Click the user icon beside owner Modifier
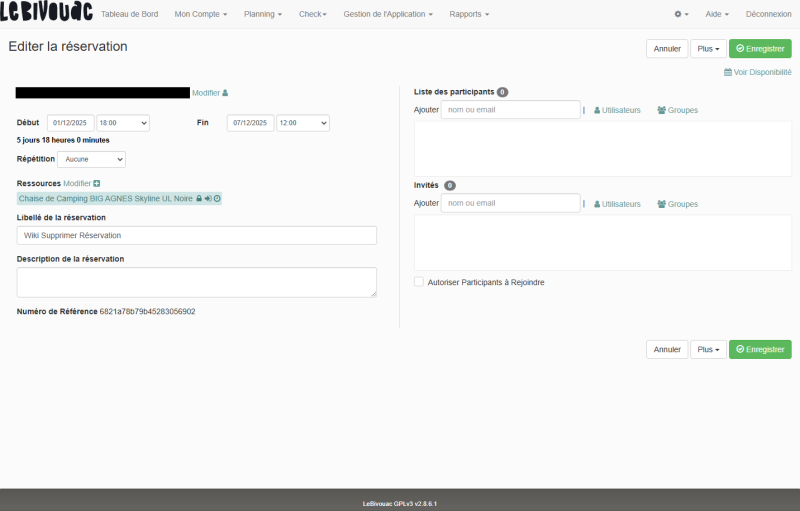The image size is (800, 511). point(225,93)
